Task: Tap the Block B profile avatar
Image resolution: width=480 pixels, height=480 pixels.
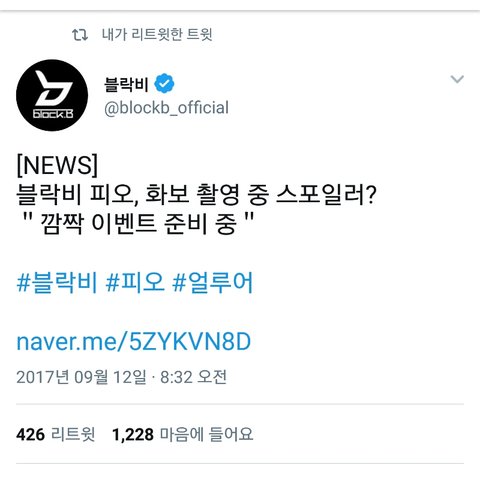Action: (x=52, y=95)
